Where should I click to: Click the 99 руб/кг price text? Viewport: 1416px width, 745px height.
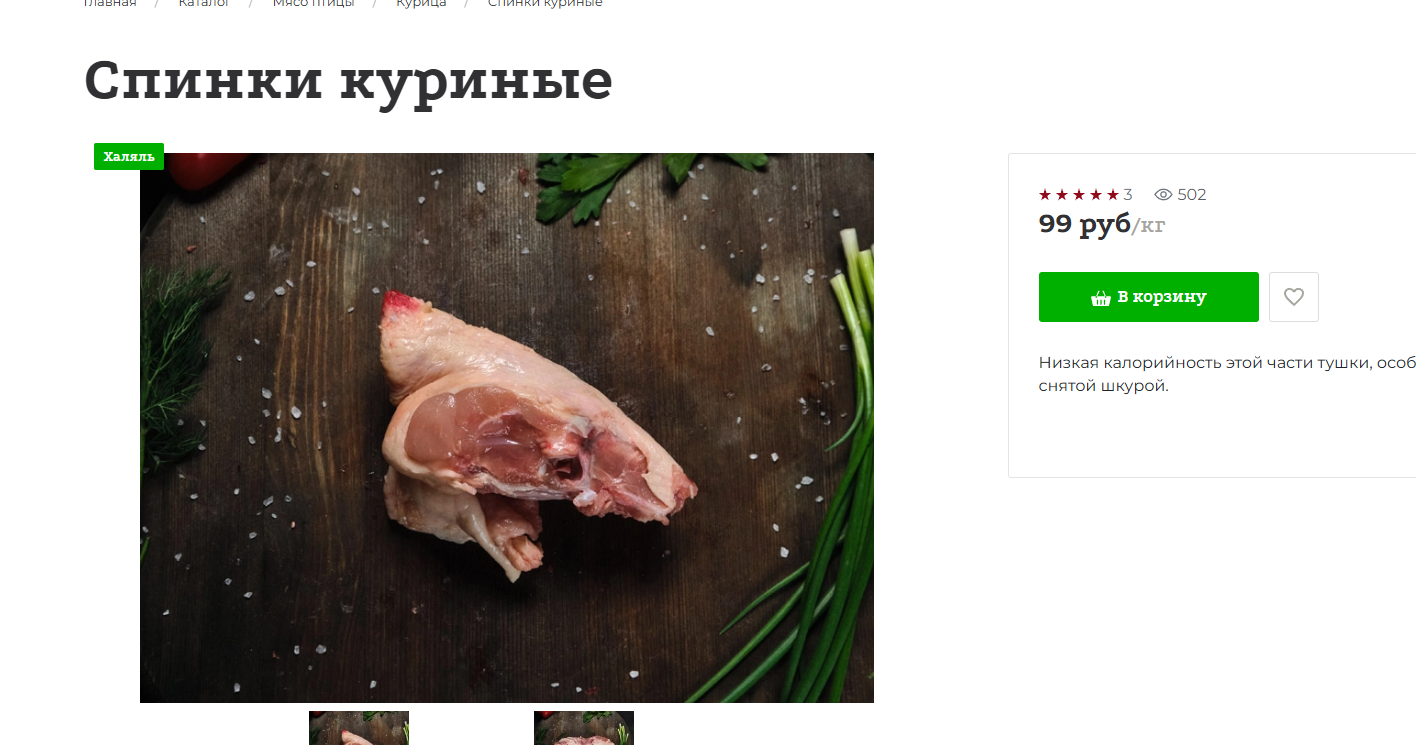click(x=1102, y=224)
